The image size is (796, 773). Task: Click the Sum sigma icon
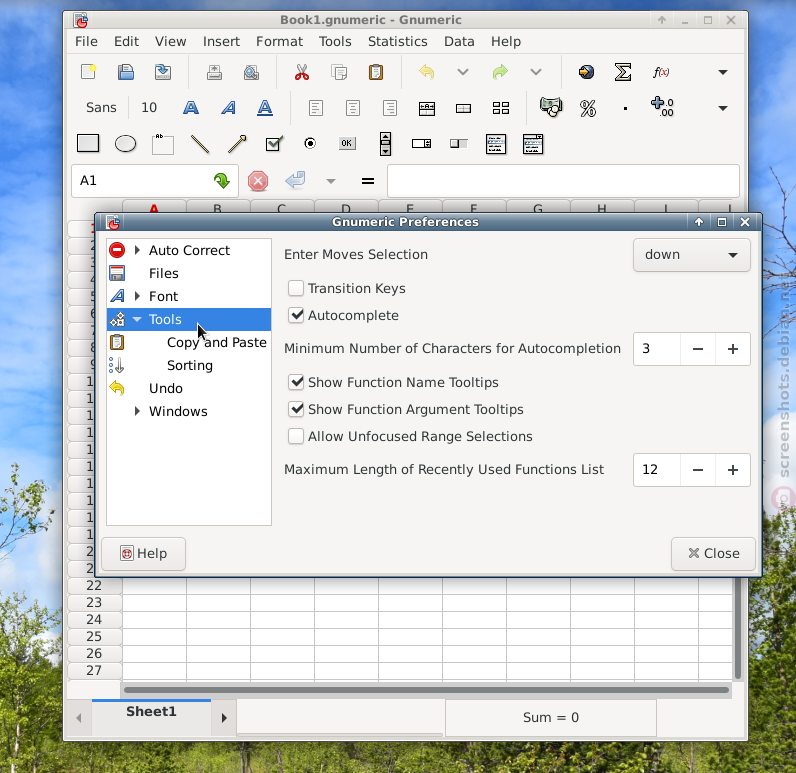623,72
